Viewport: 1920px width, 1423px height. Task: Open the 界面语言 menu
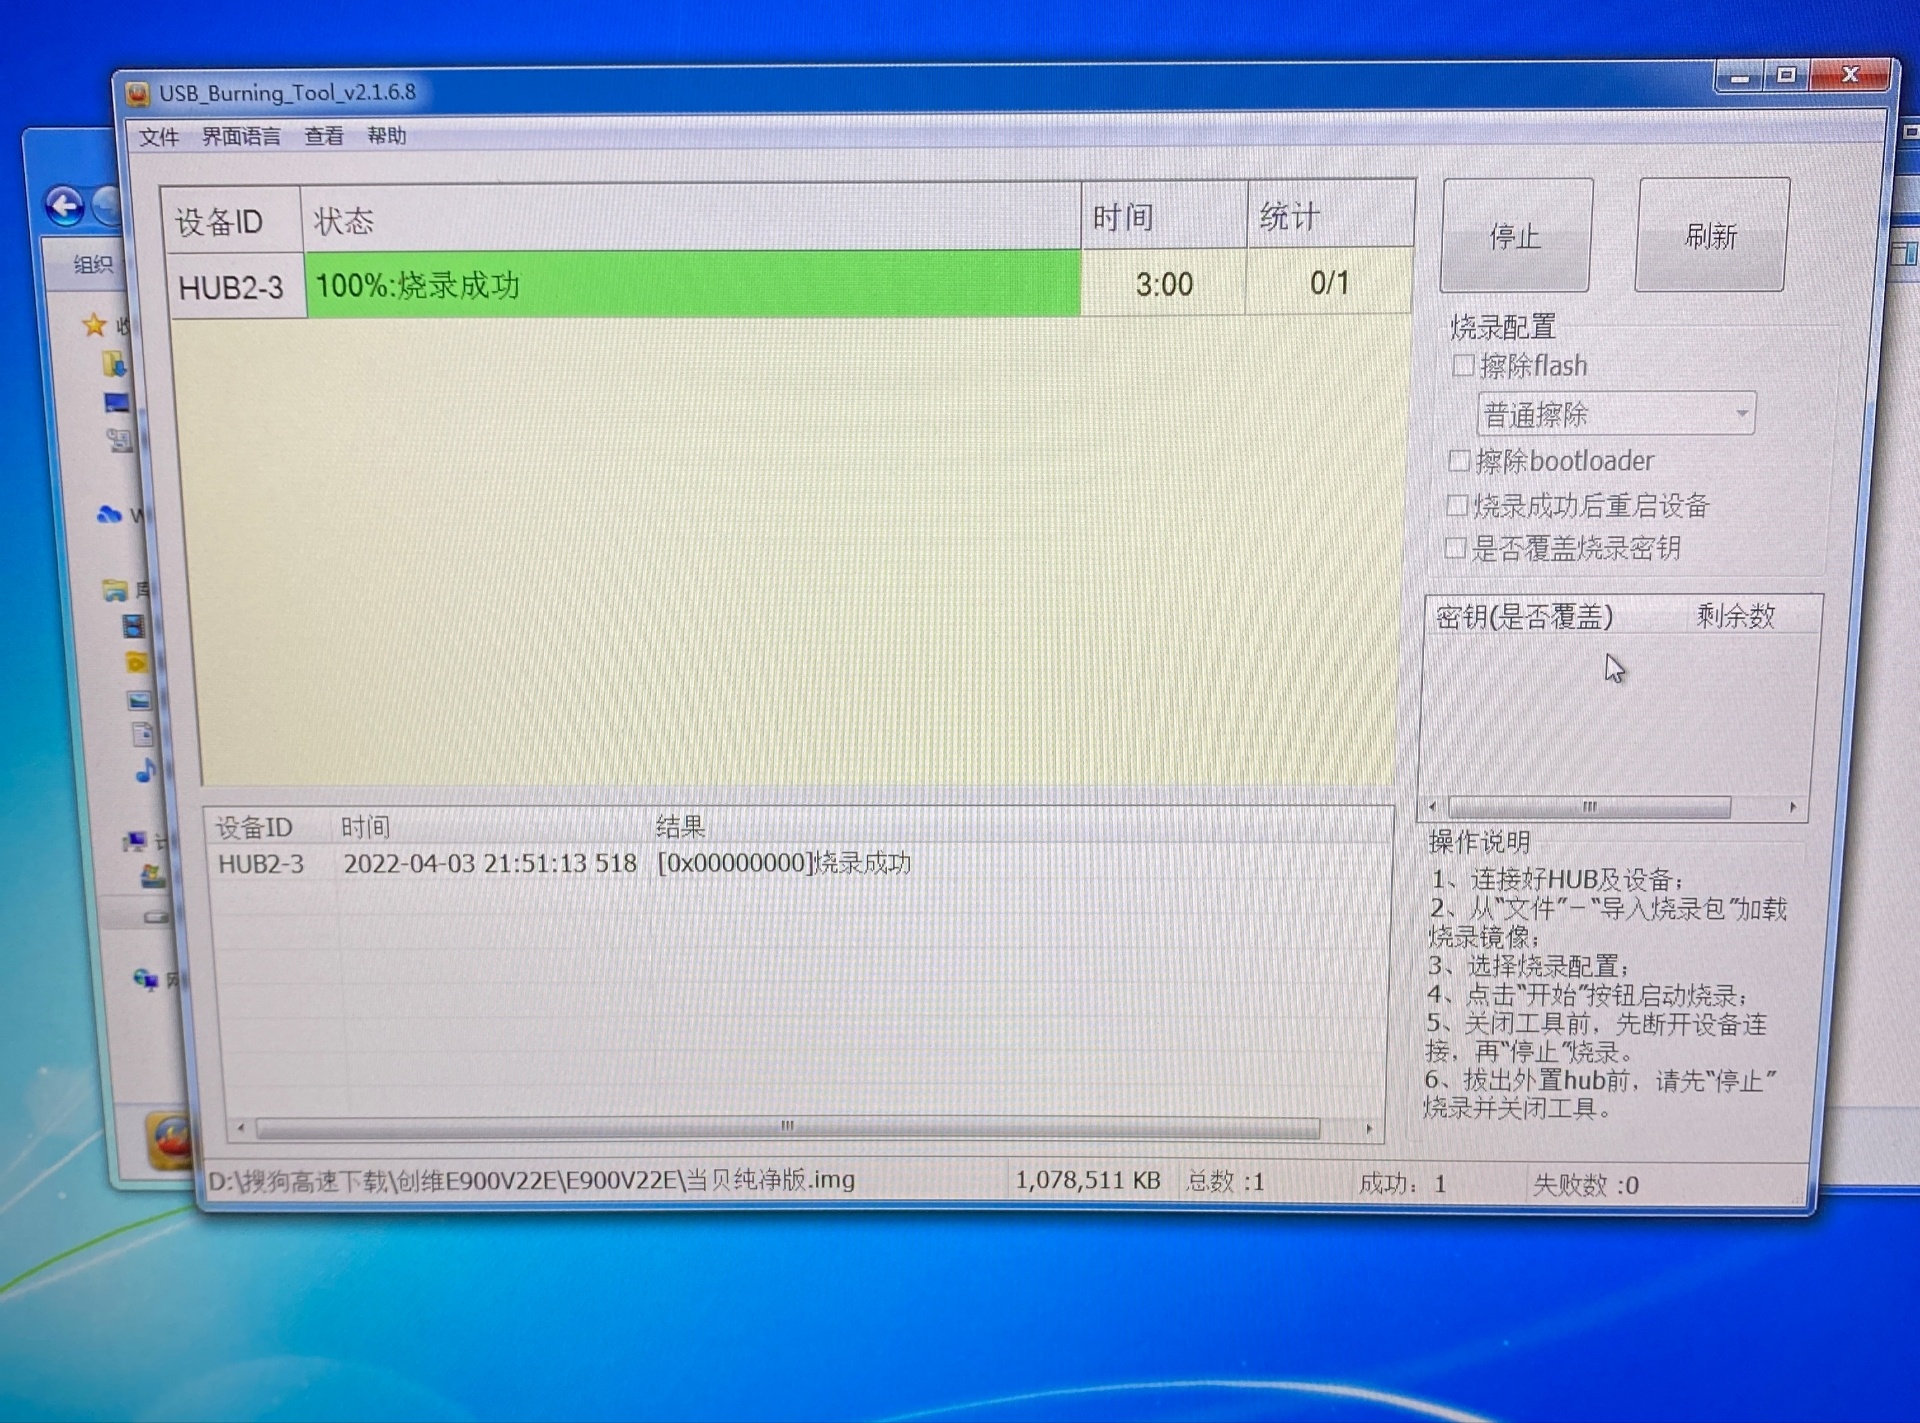point(241,136)
